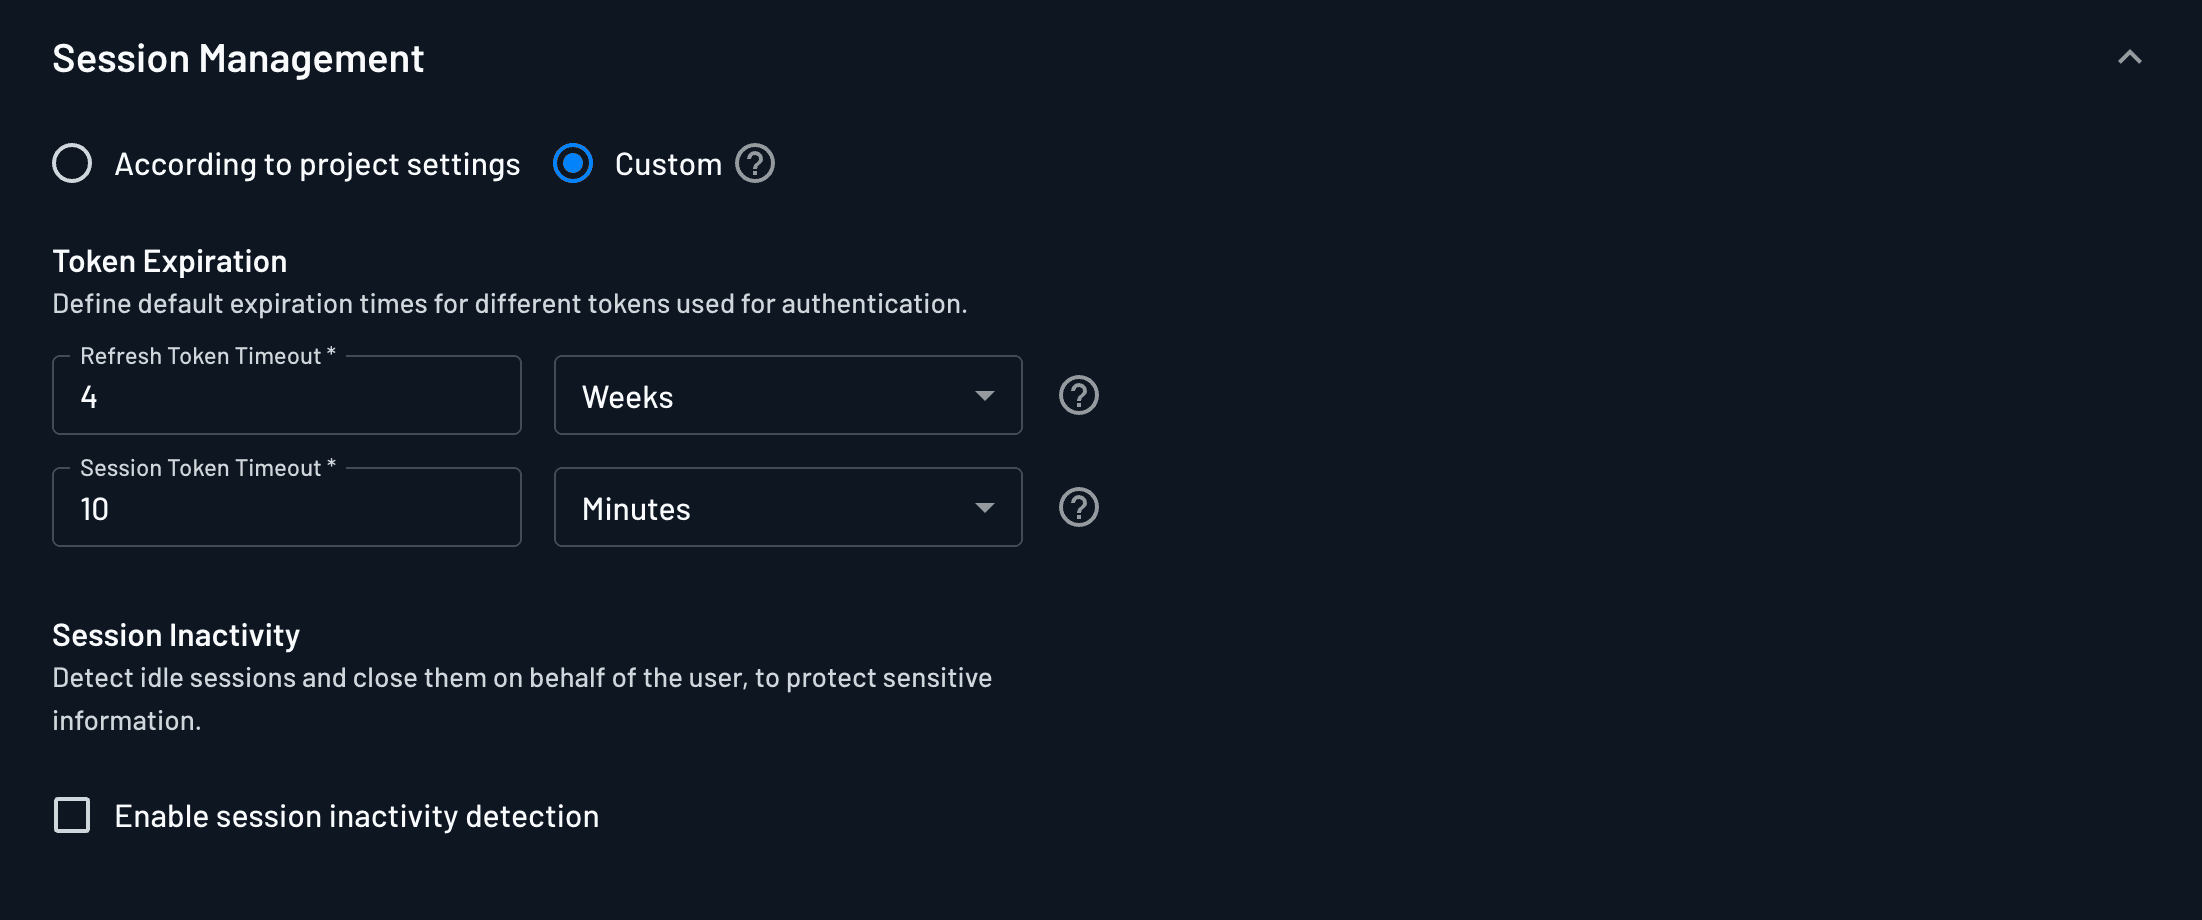Enable session inactivity detection
The height and width of the screenshot is (920, 2202).
[x=71, y=815]
